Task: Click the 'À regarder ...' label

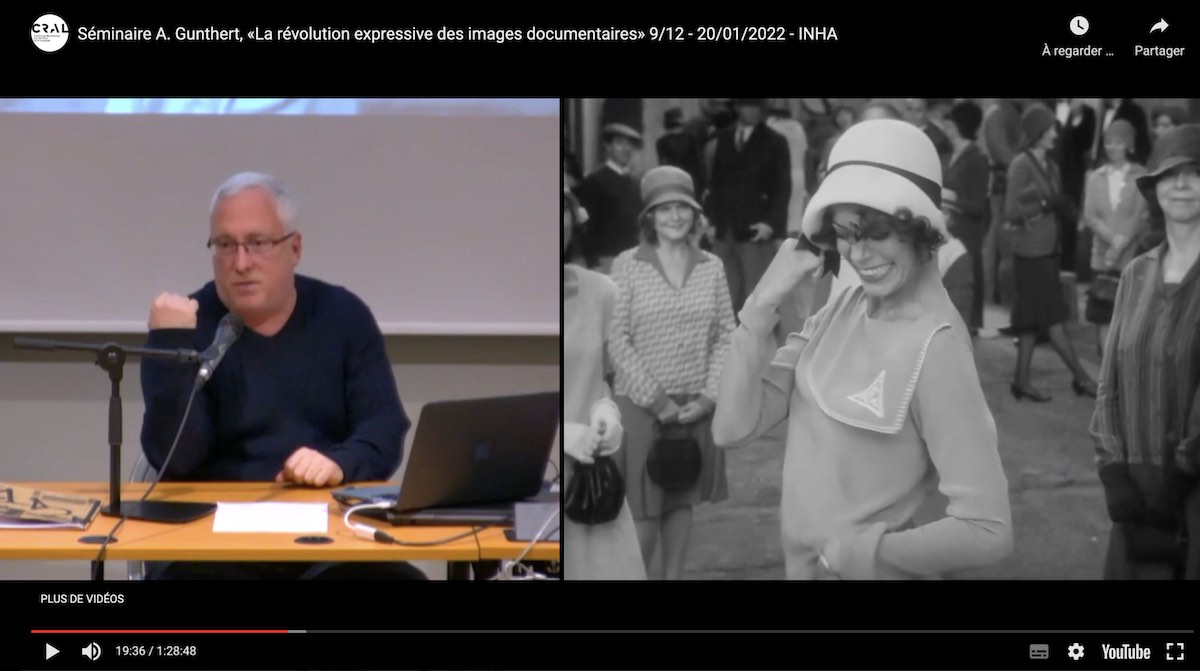Action: pos(1078,51)
